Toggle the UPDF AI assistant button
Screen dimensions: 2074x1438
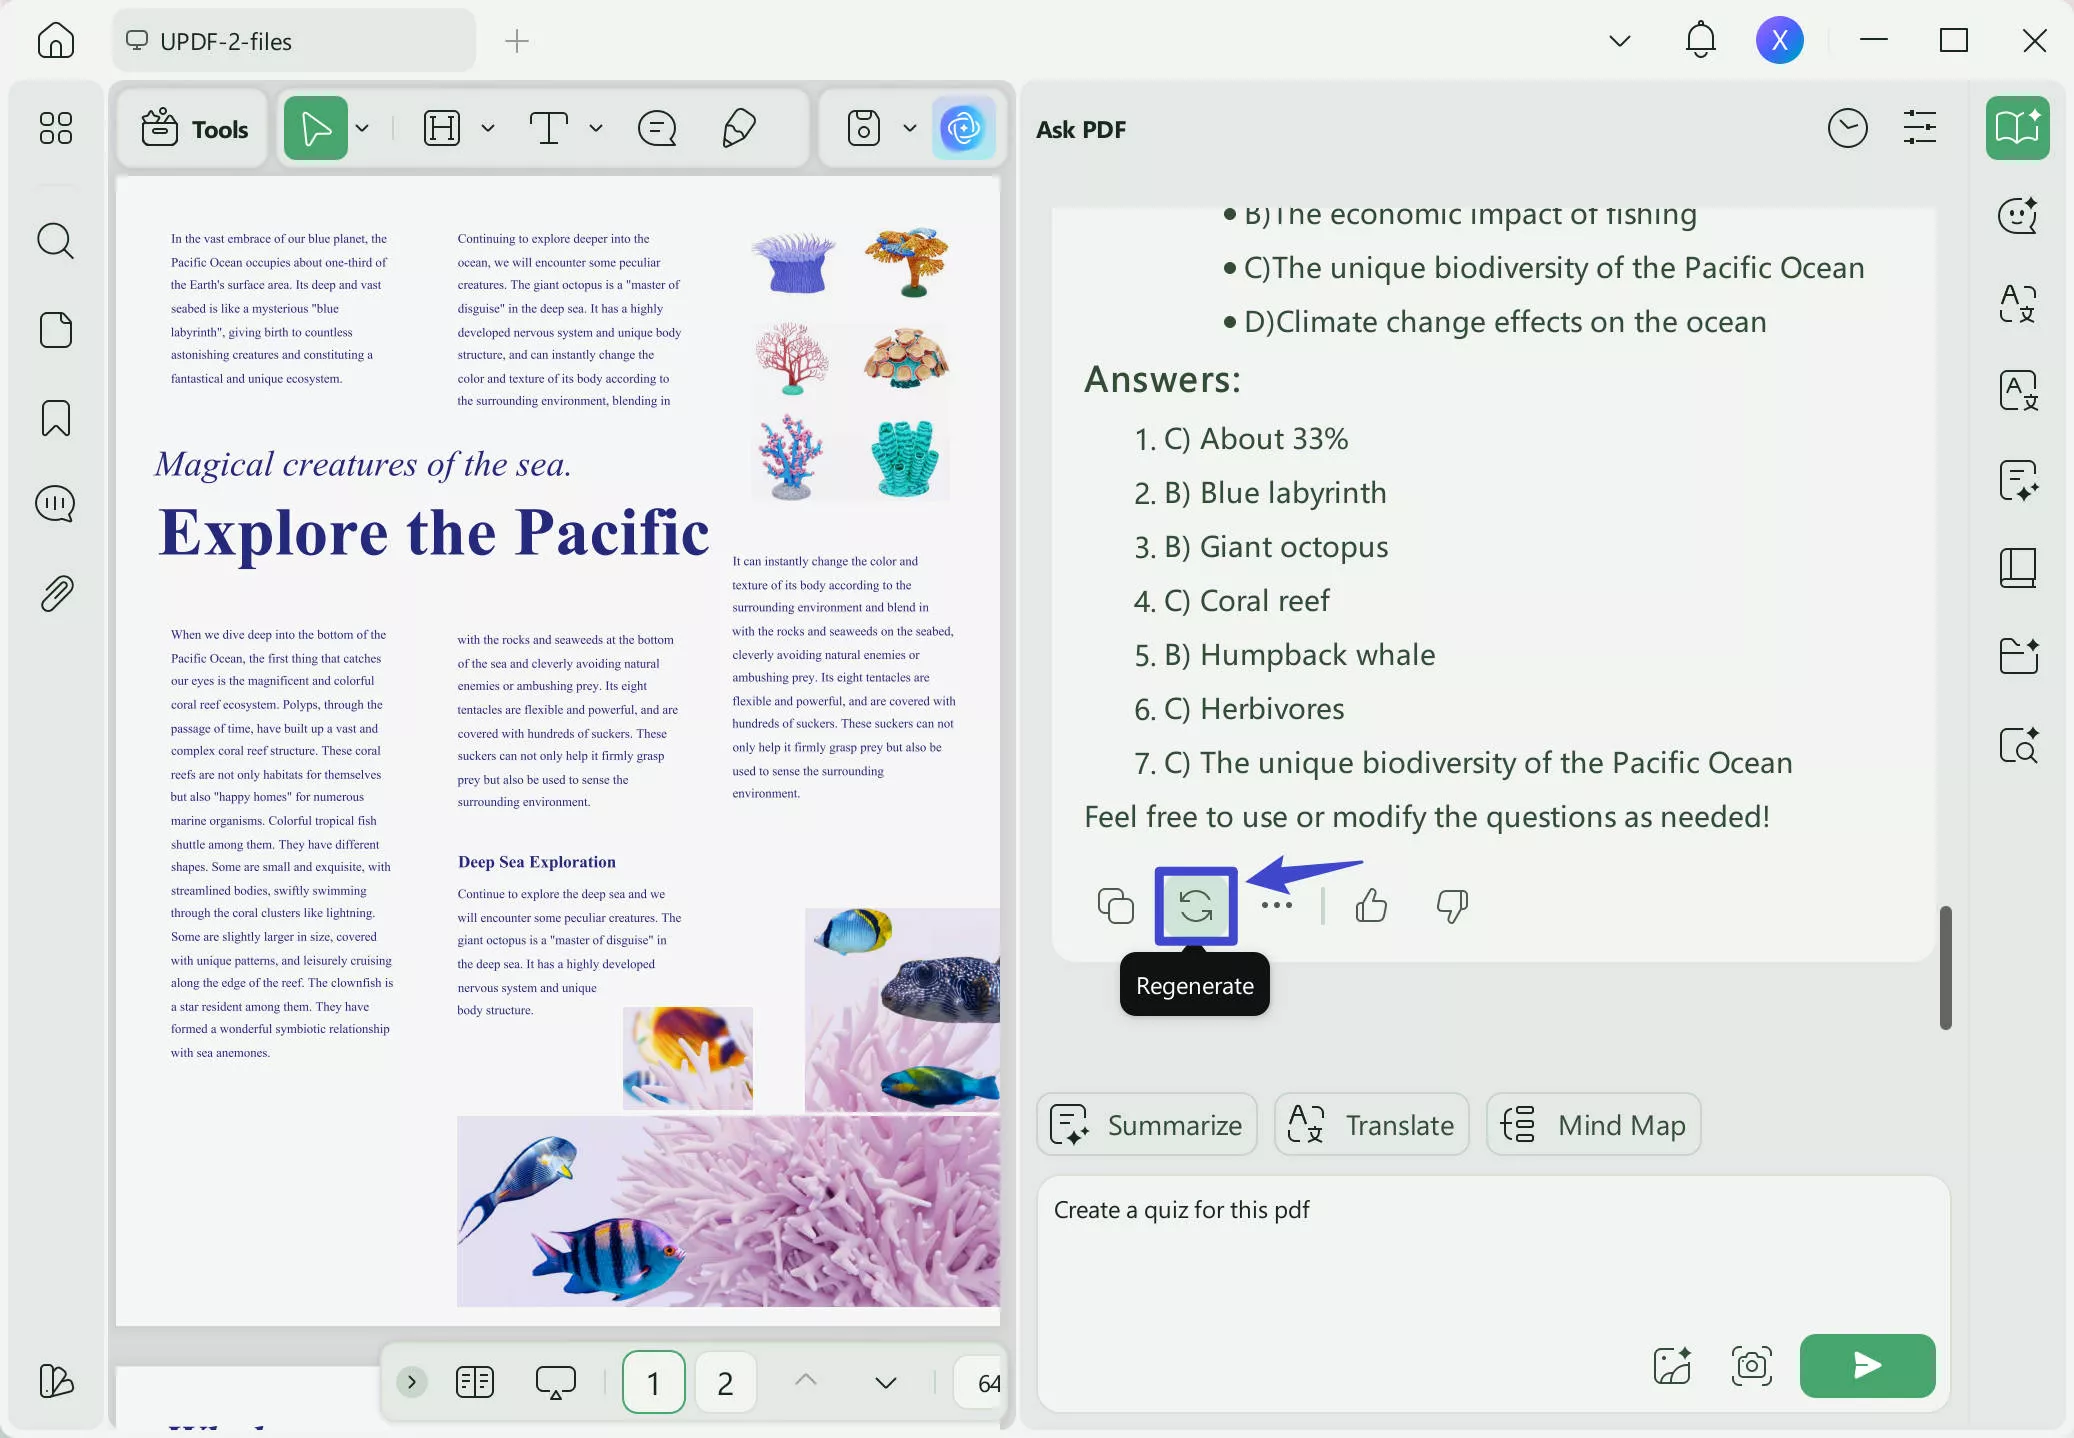[x=963, y=128]
